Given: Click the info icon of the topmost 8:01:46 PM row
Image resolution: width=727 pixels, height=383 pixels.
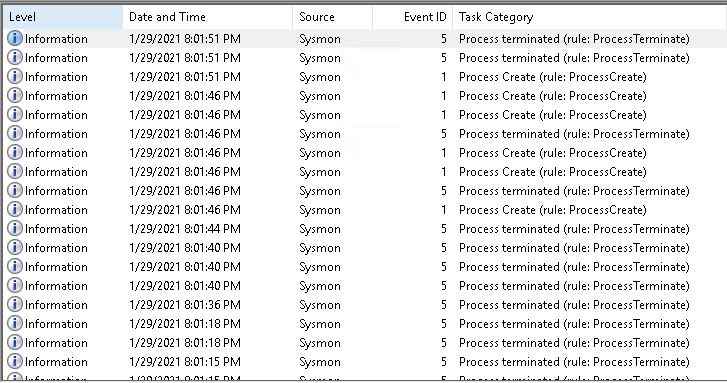Looking at the screenshot, I should click(x=15, y=96).
